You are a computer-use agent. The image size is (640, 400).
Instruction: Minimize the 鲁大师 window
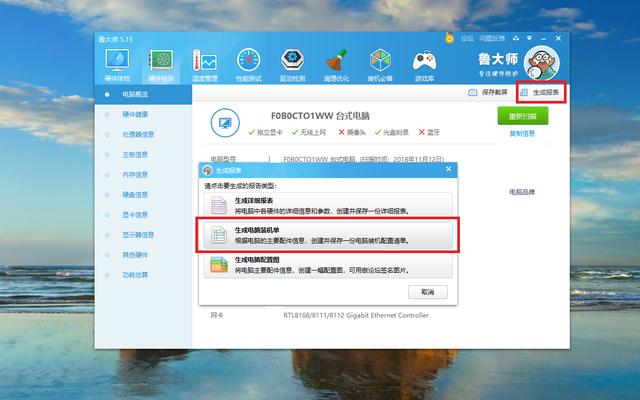(544, 38)
